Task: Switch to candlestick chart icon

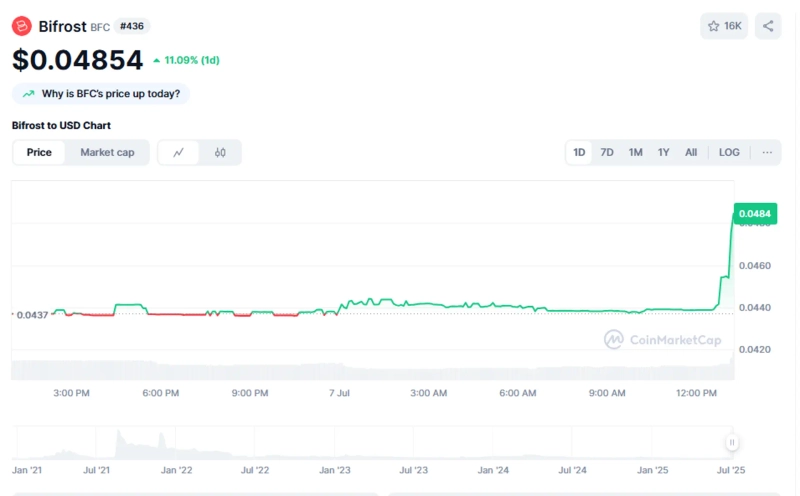Action: [x=220, y=153]
